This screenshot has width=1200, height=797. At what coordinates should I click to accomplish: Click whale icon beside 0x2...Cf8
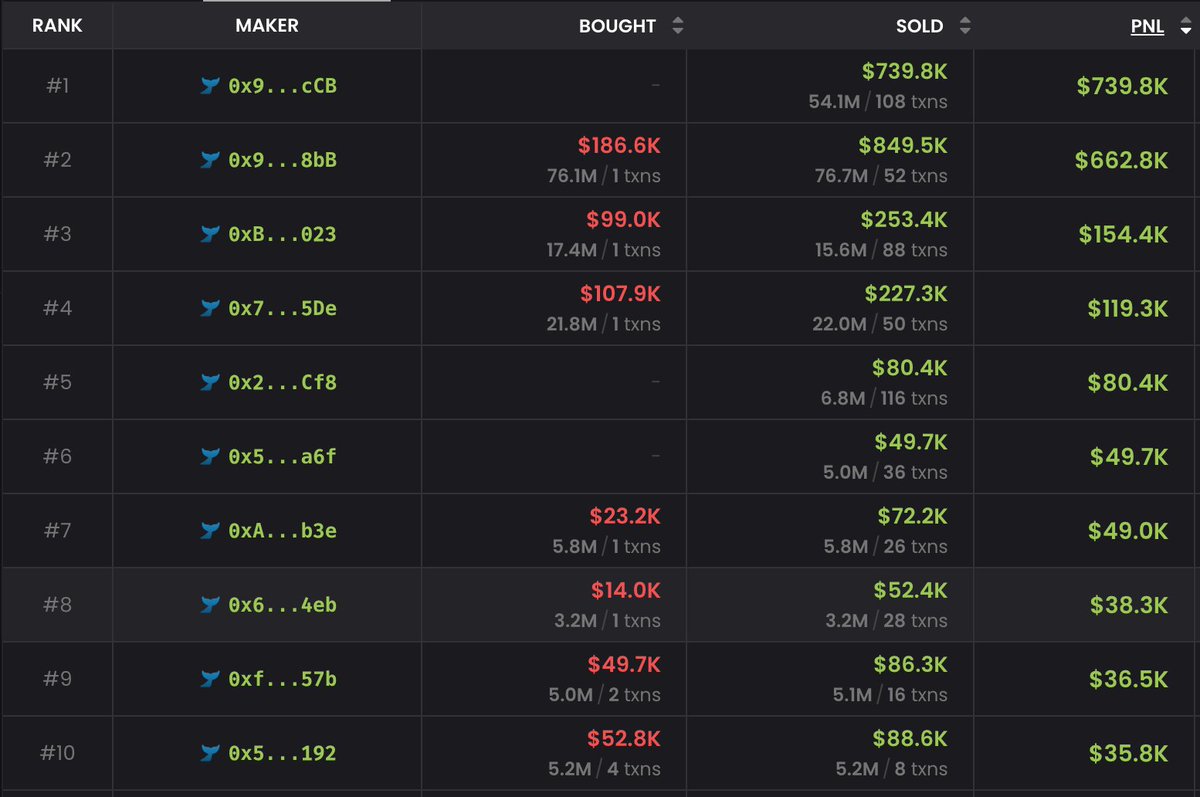click(x=210, y=382)
